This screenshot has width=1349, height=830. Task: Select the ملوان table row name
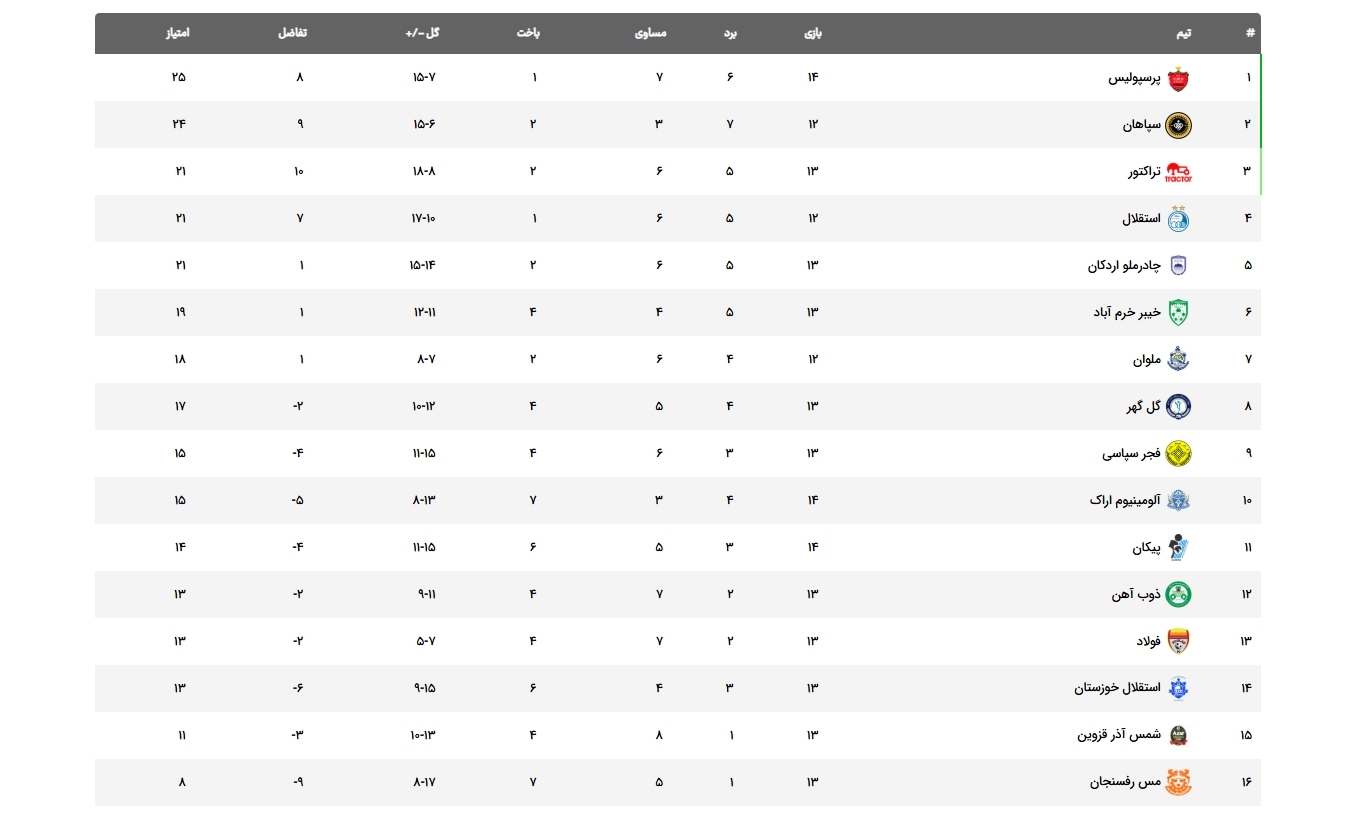[x=1147, y=360]
